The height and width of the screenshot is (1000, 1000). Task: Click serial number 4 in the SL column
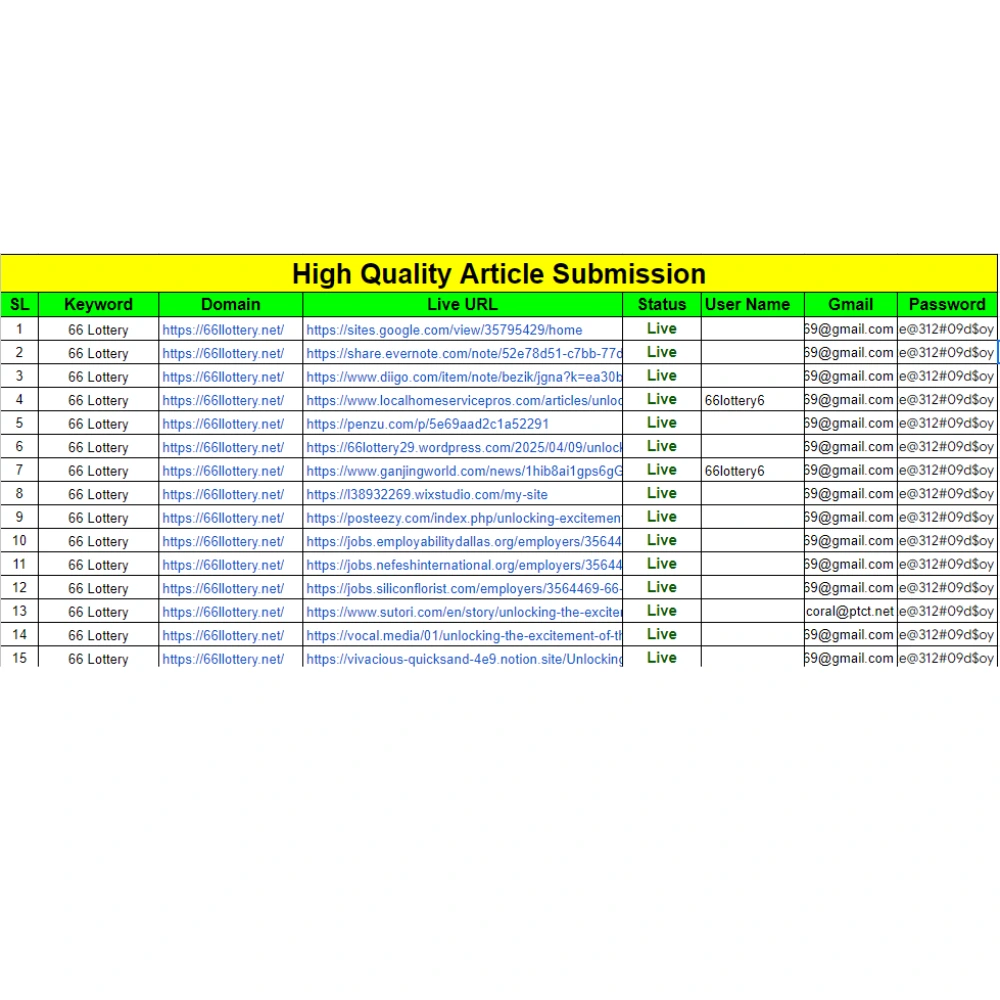pyautogui.click(x=20, y=400)
